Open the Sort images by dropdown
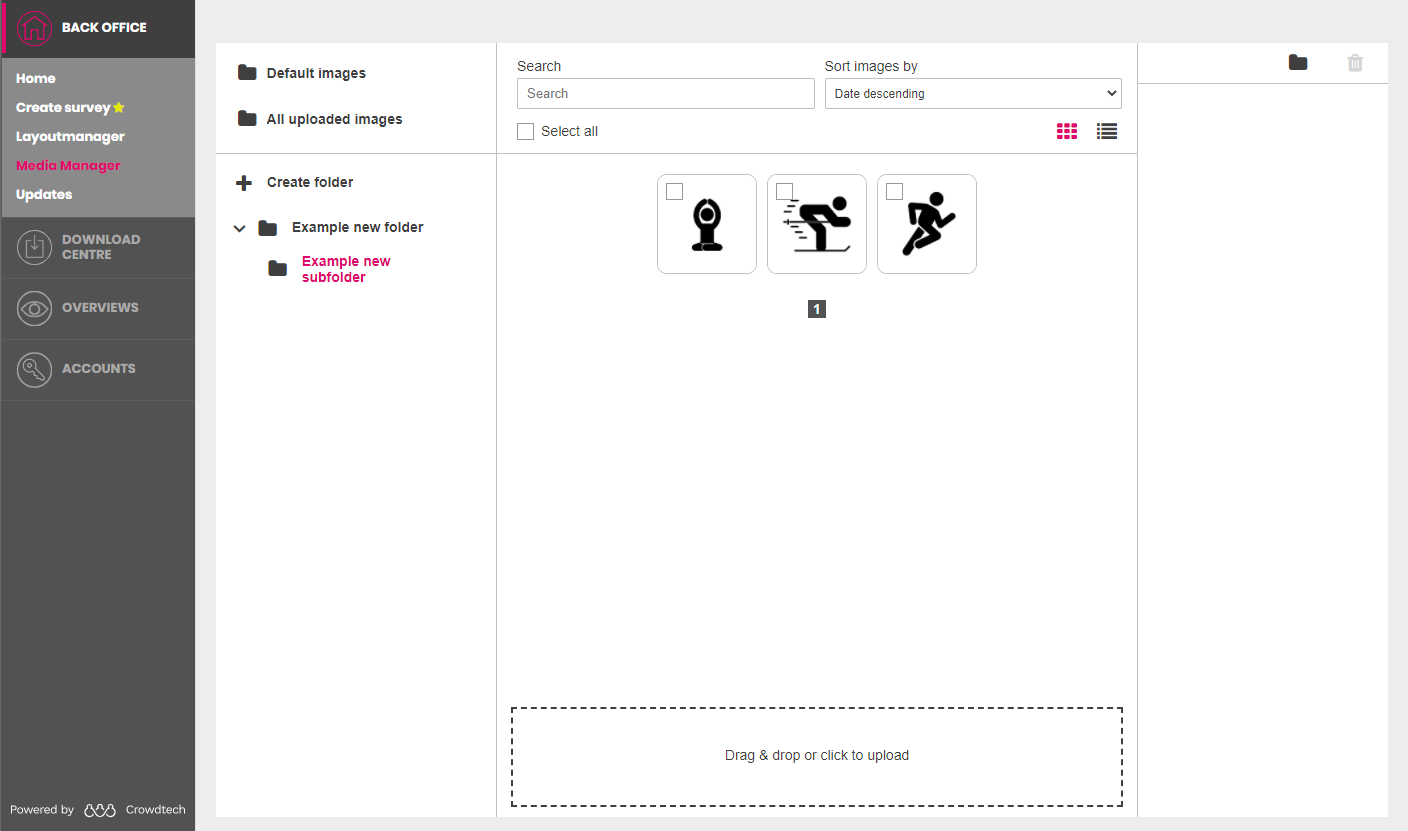Viewport: 1408px width, 831px height. tap(973, 94)
